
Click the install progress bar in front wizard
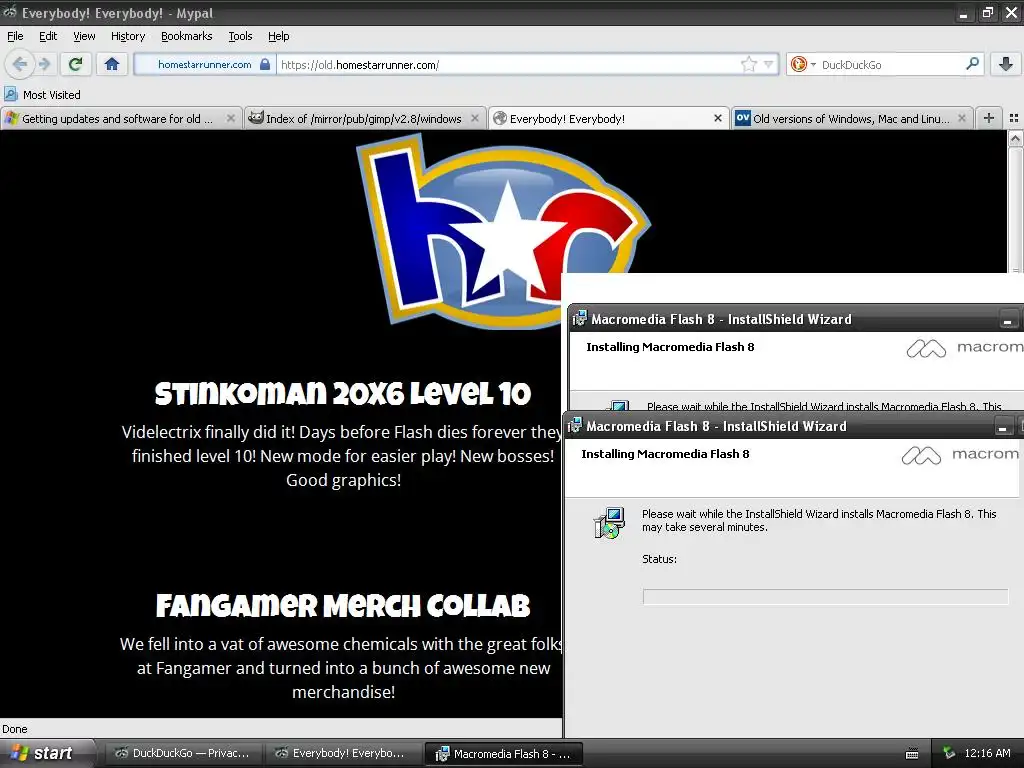tap(825, 597)
